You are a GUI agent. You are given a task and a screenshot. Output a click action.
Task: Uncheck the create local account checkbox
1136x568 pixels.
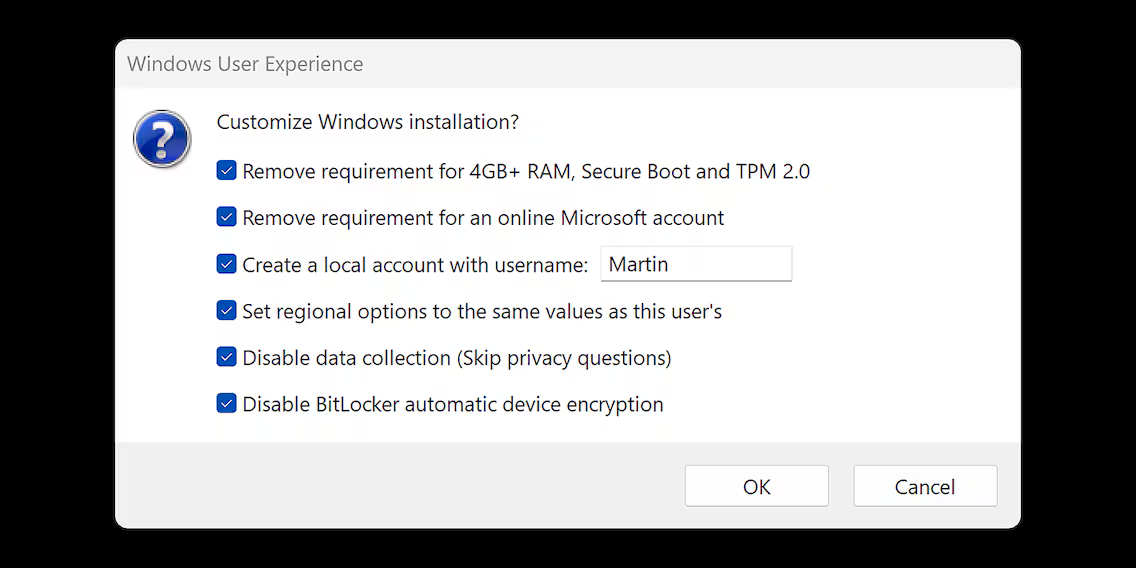tap(227, 264)
